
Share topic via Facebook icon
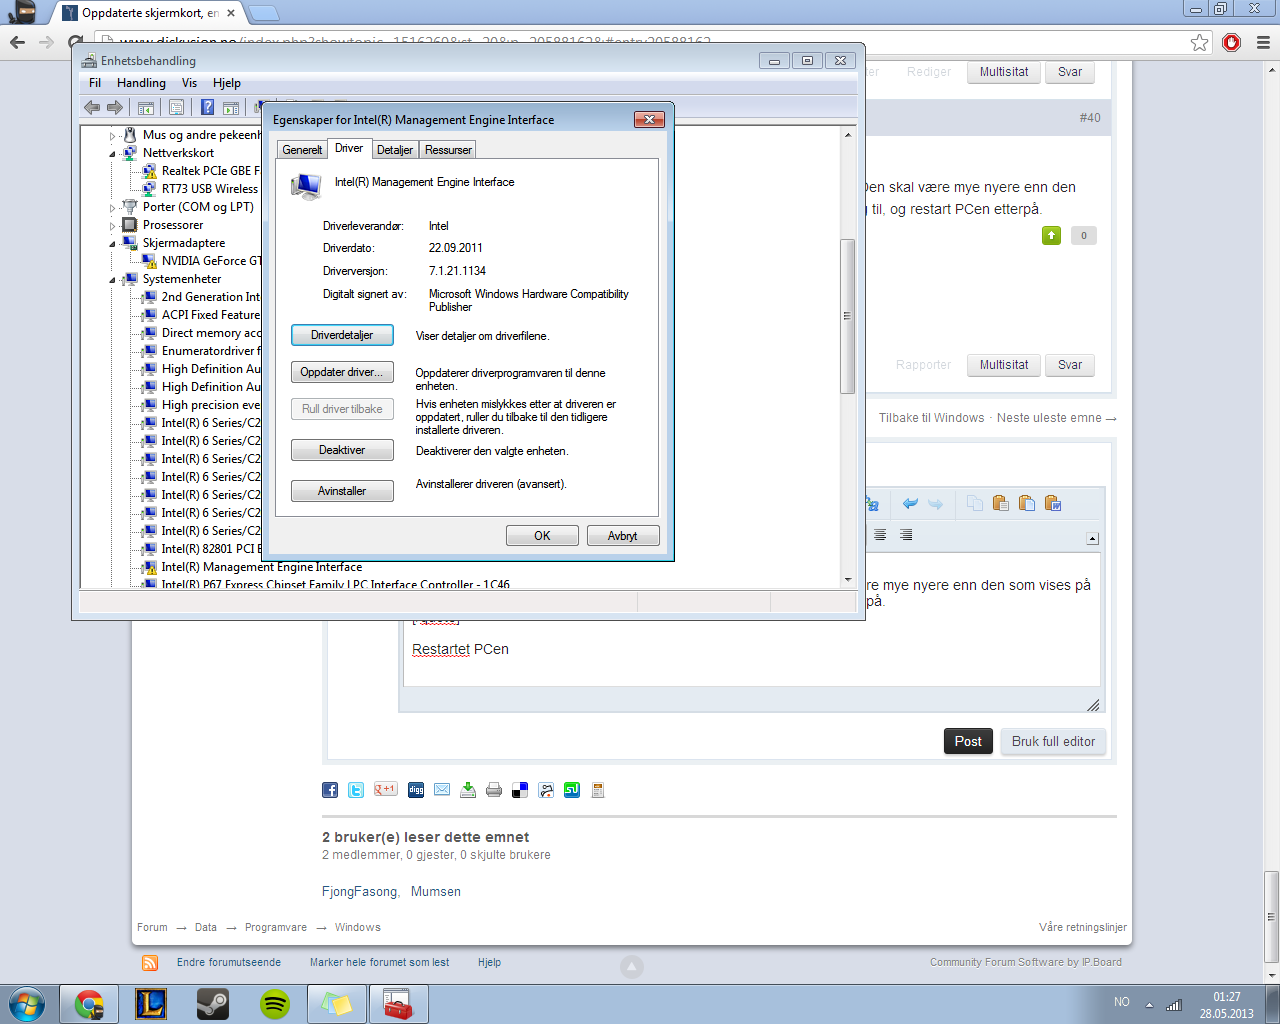click(x=330, y=790)
